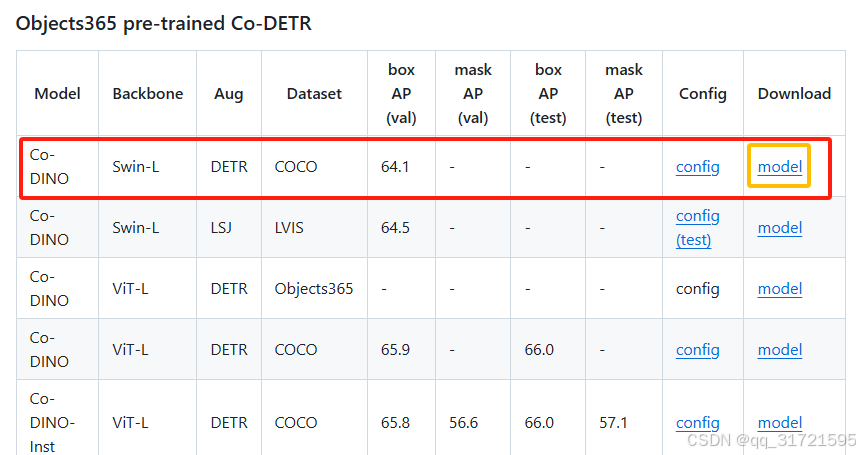Open config link in the Co-DINO-Inst row
Screen dimensions: 860x455
click(x=697, y=423)
